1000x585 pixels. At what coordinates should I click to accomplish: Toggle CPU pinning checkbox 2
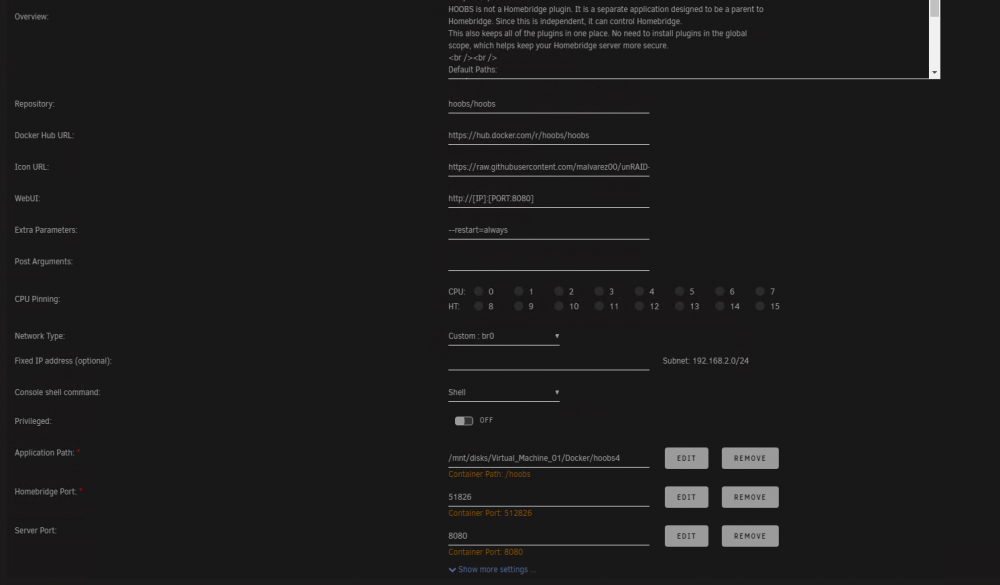click(559, 292)
